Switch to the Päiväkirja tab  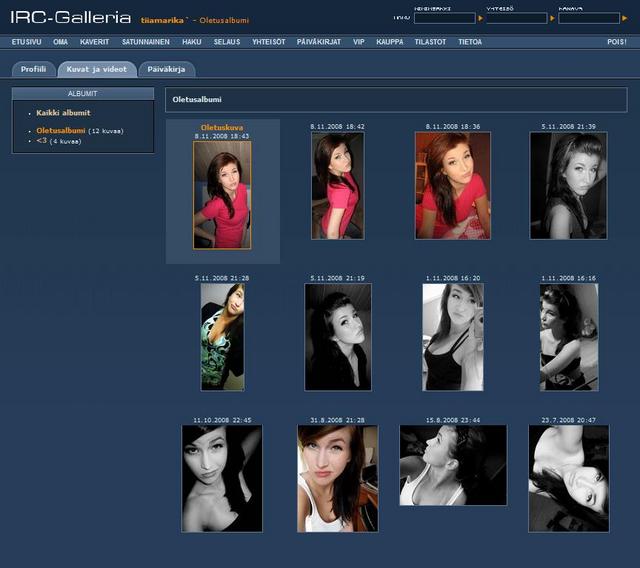[x=166, y=69]
